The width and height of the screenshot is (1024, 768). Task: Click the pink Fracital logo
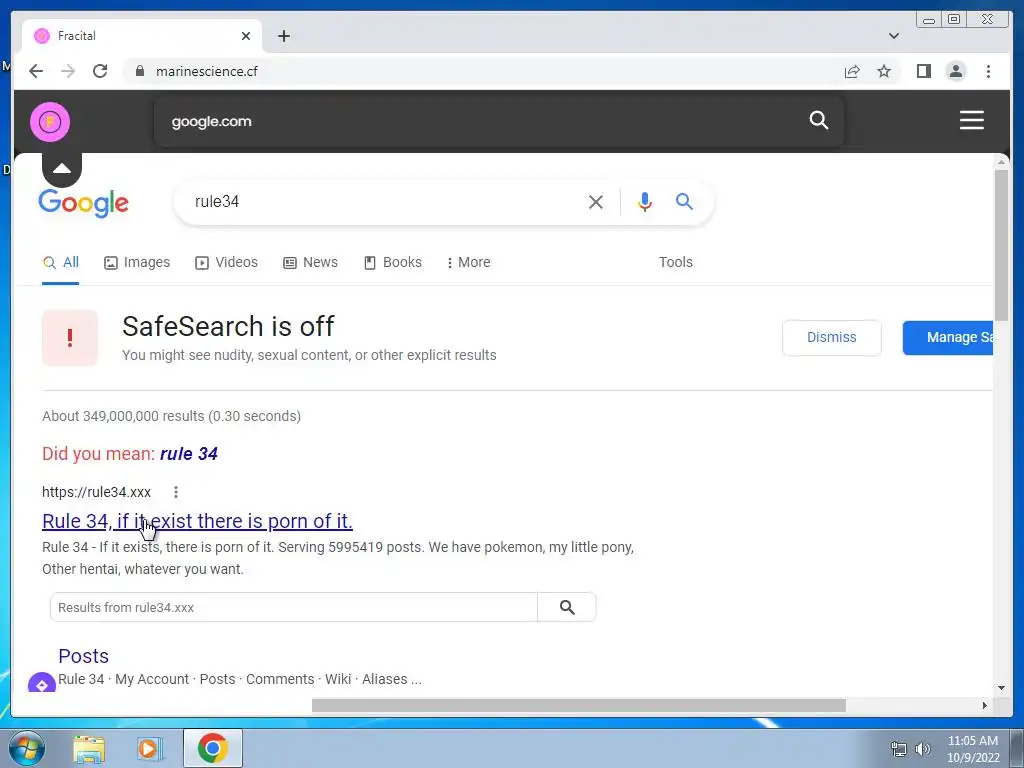(50, 121)
